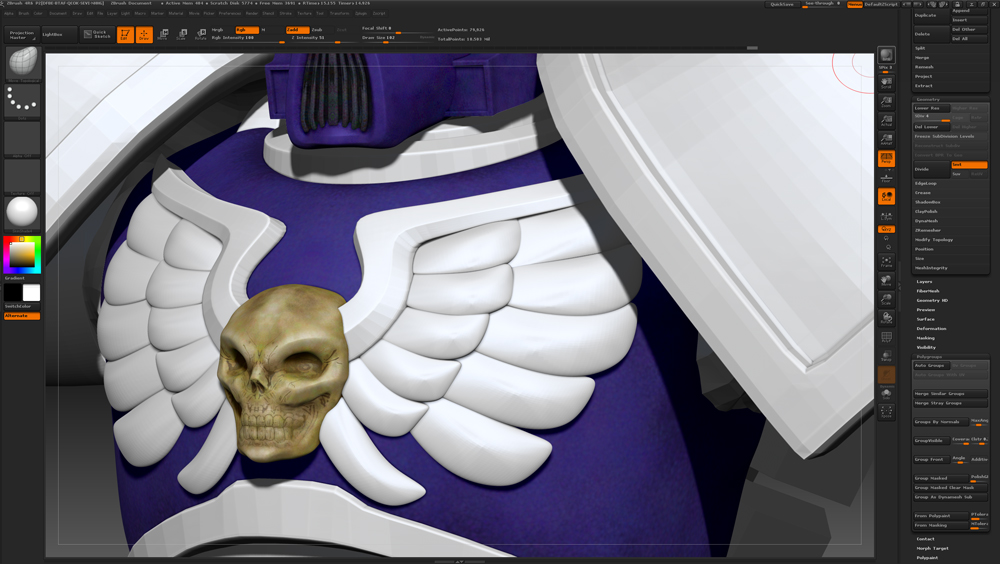Click the Rotate transform icon
Image resolution: width=1000 pixels, height=564 pixels.
point(200,34)
